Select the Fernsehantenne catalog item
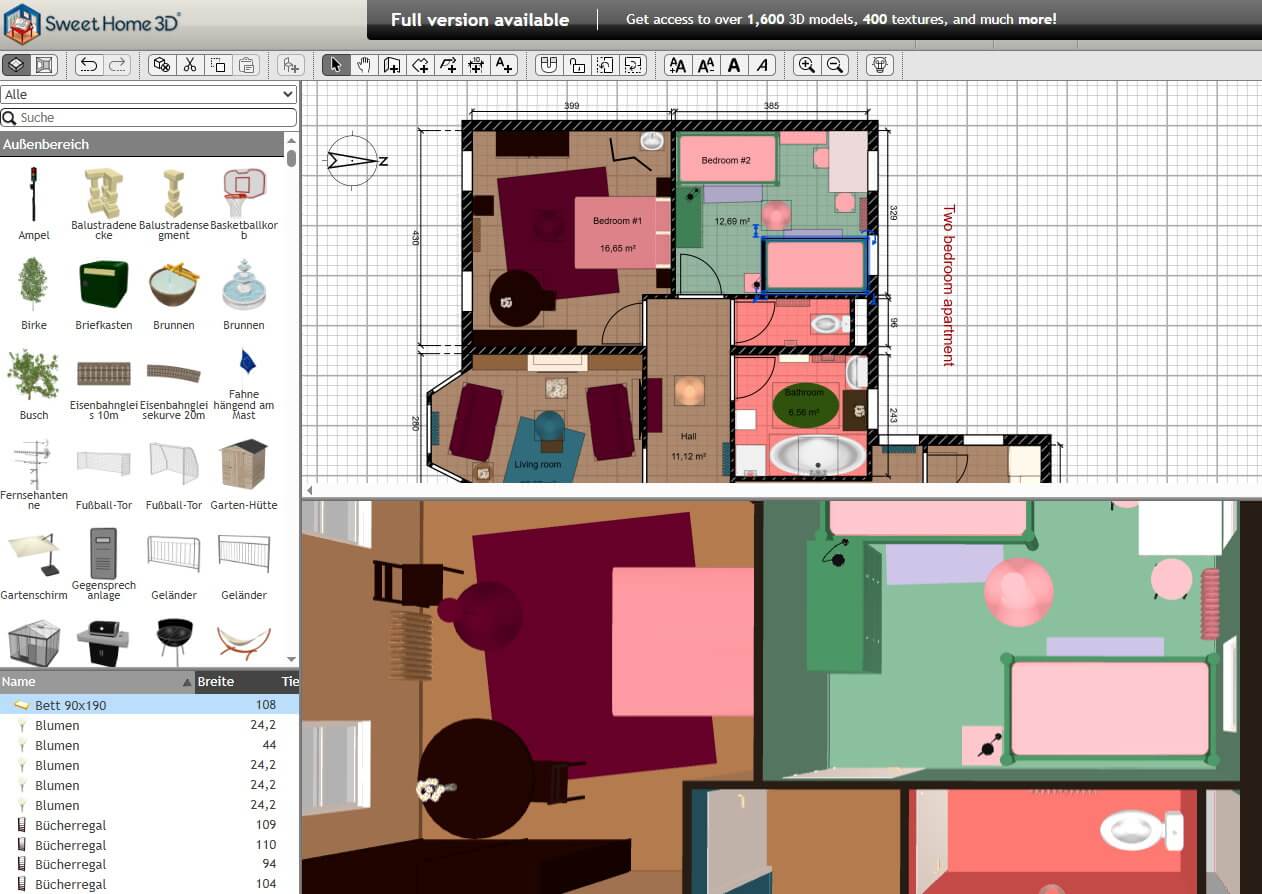Screen dimensions: 1262x894 click(x=34, y=475)
